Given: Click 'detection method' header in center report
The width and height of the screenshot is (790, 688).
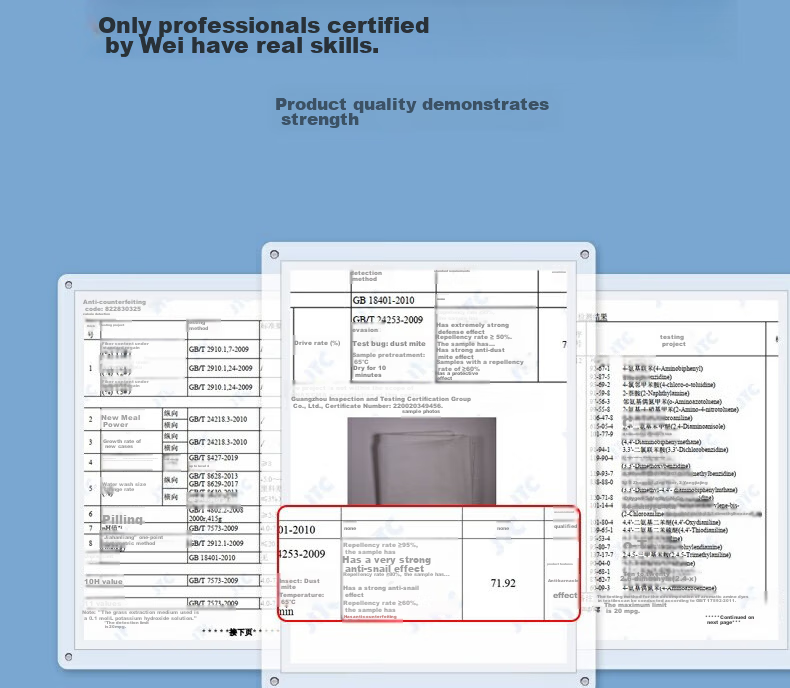Looking at the screenshot, I should [x=367, y=276].
